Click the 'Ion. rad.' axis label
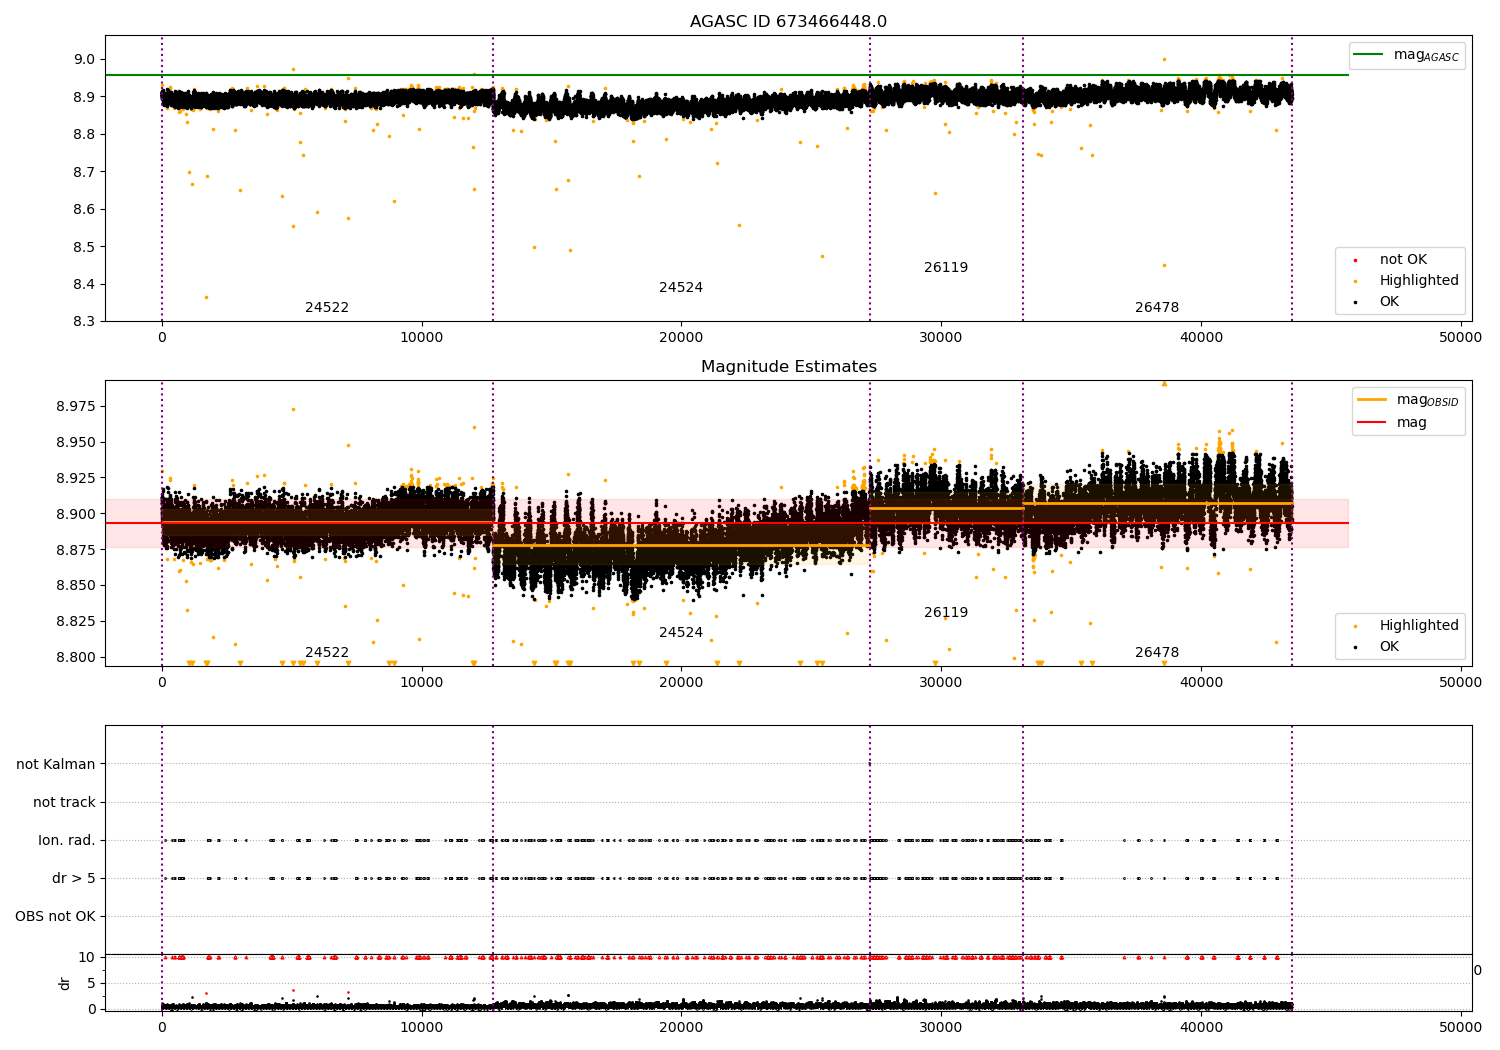The height and width of the screenshot is (1050, 1500). [x=67, y=840]
